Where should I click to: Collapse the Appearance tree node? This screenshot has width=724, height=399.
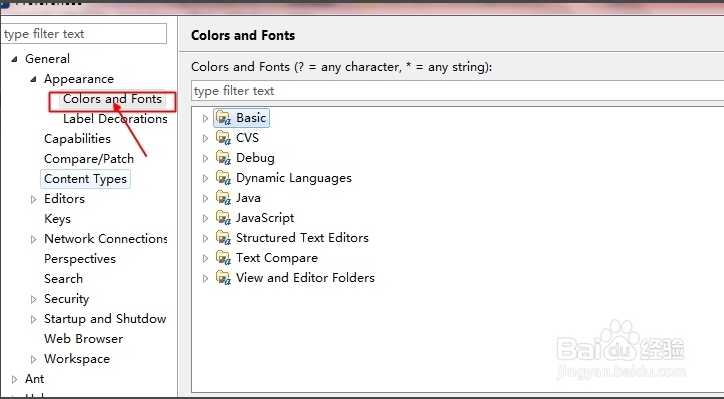tap(33, 79)
